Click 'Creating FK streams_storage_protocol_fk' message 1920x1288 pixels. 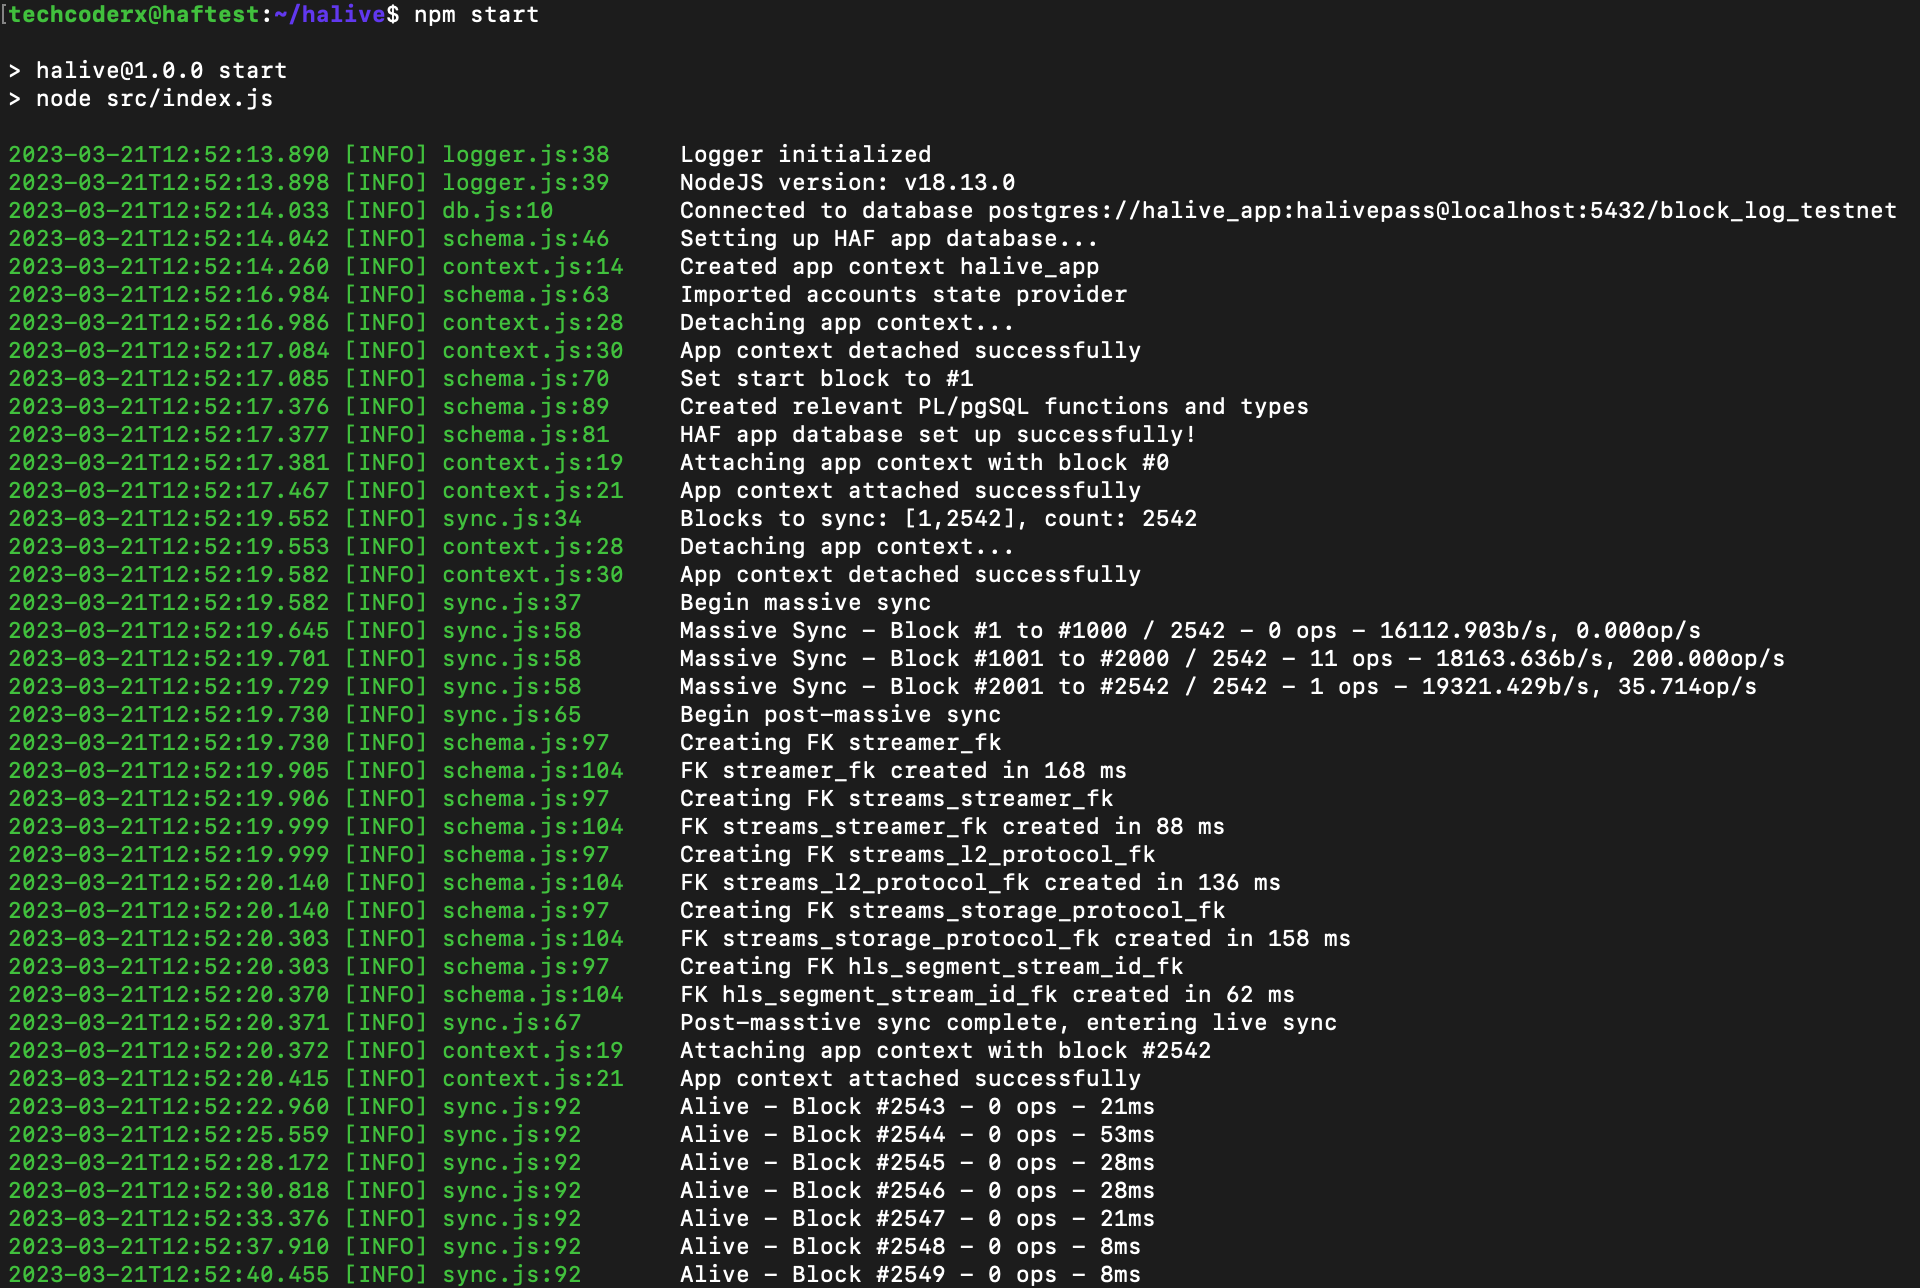coord(953,911)
